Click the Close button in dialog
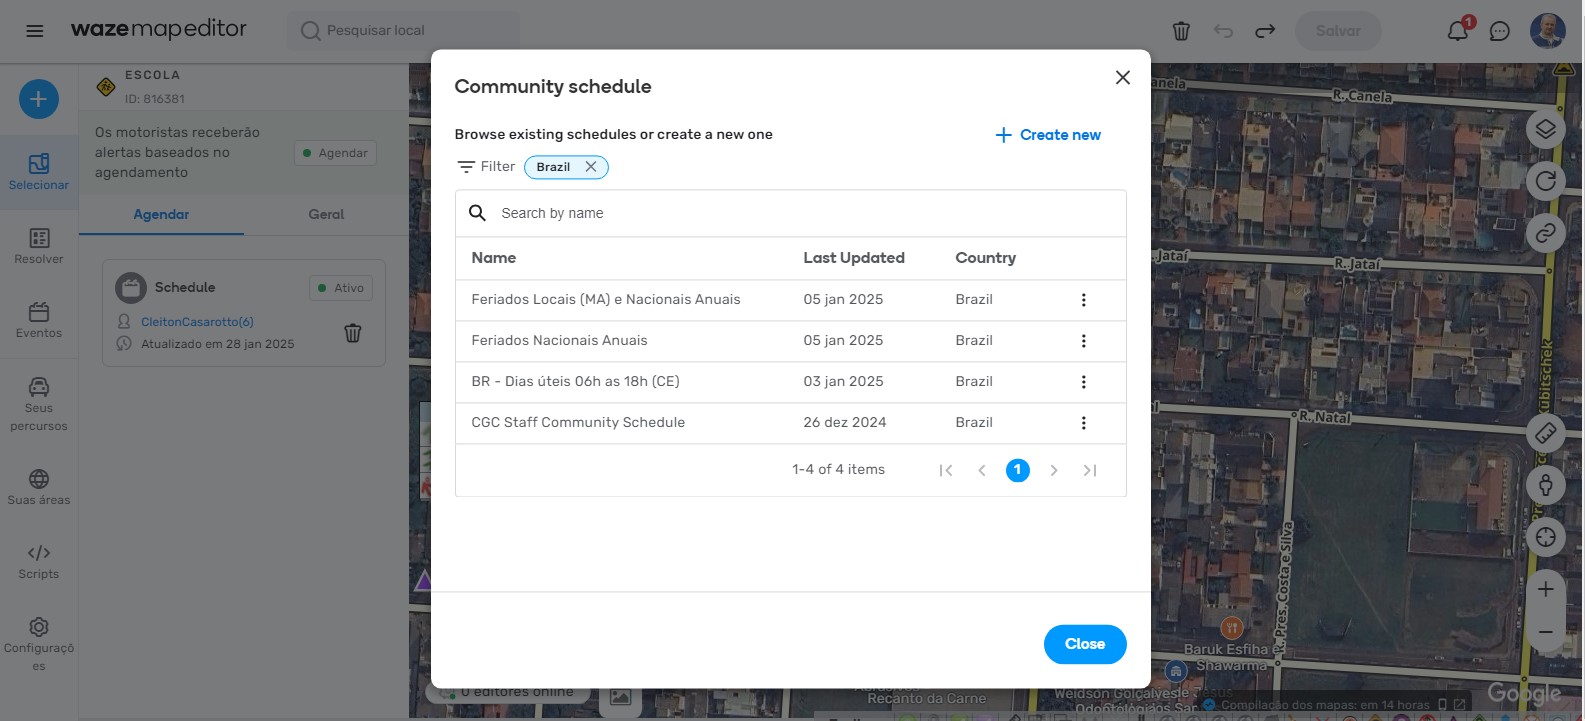Screen dimensions: 1585x721 [1084, 644]
